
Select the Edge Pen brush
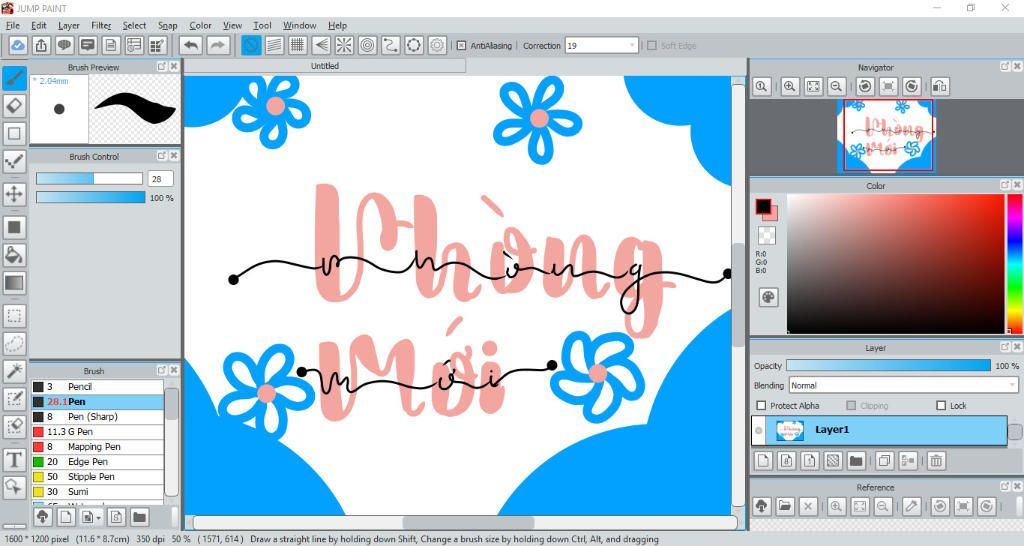click(97, 462)
